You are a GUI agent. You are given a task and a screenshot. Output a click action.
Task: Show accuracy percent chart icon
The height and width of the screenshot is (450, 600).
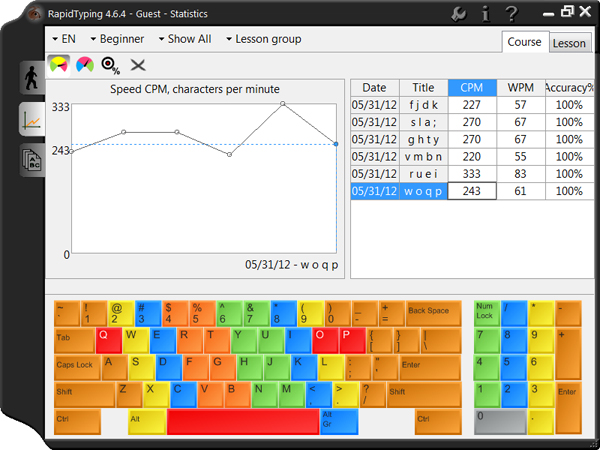coord(111,65)
